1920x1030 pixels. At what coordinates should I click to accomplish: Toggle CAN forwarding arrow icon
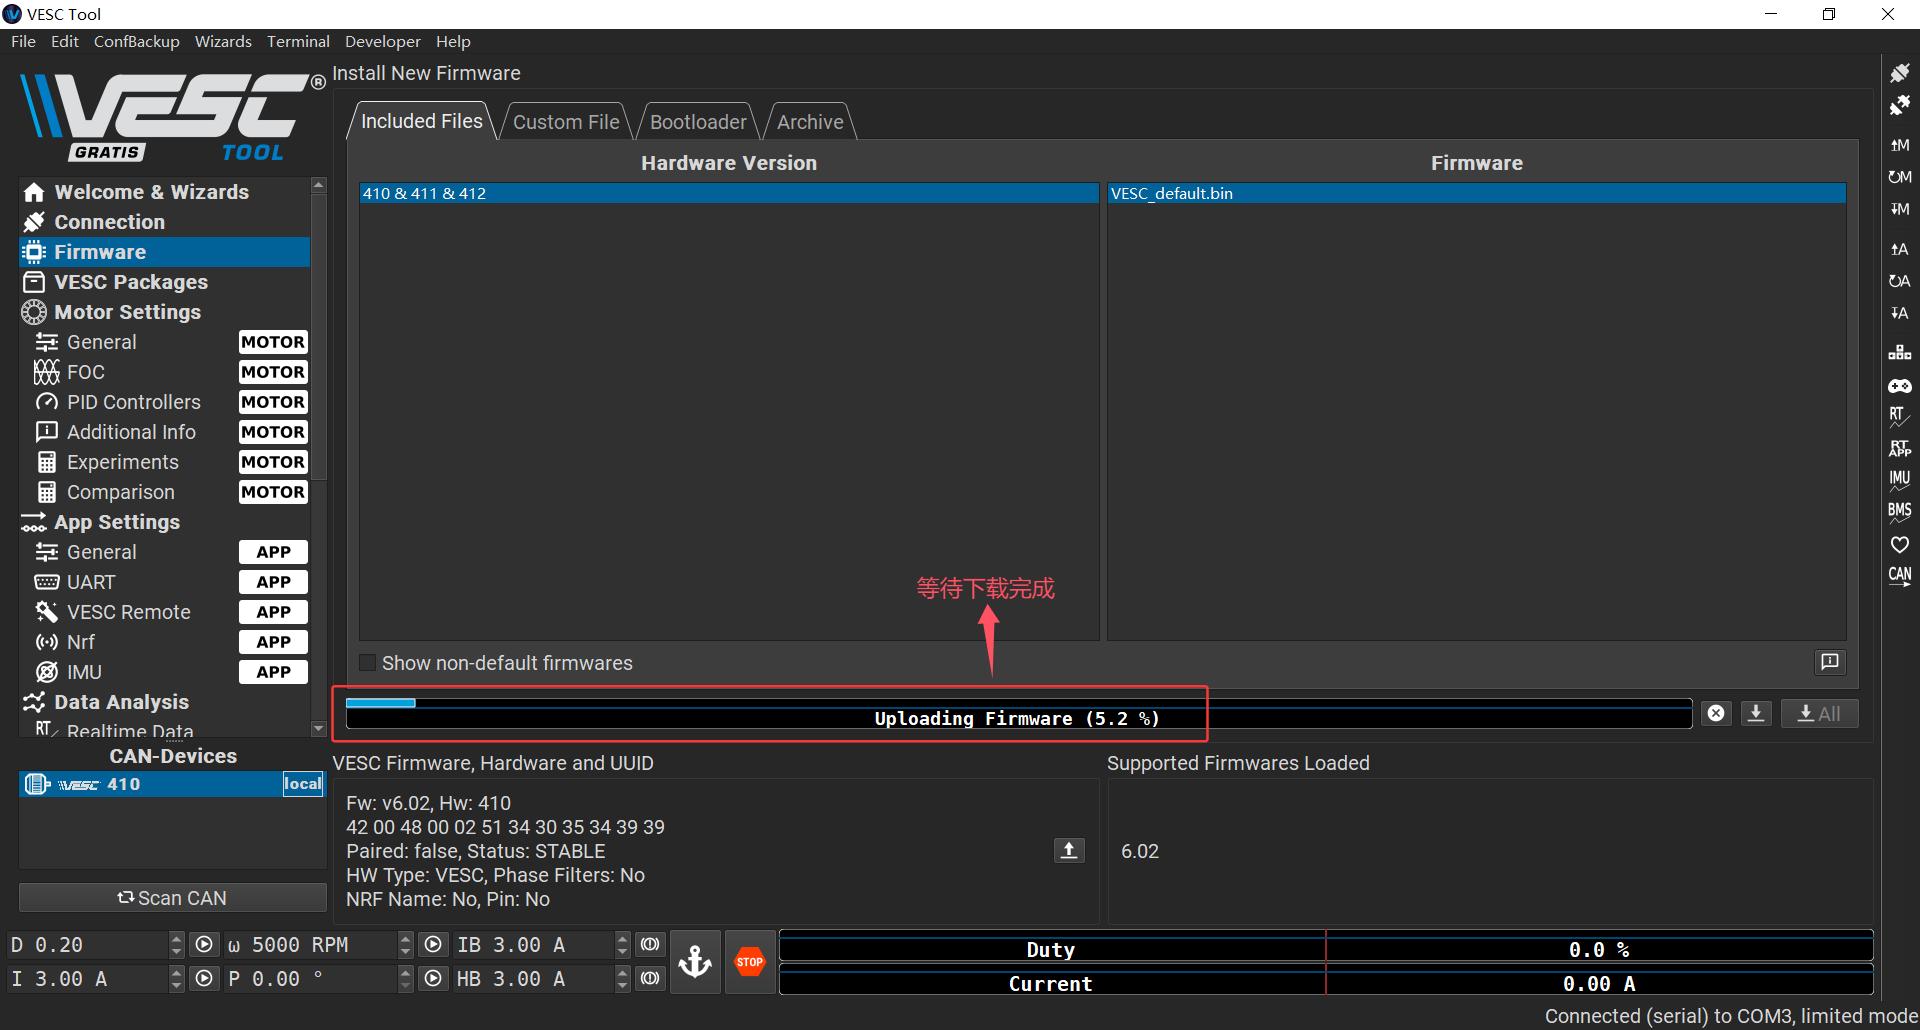tap(1899, 577)
